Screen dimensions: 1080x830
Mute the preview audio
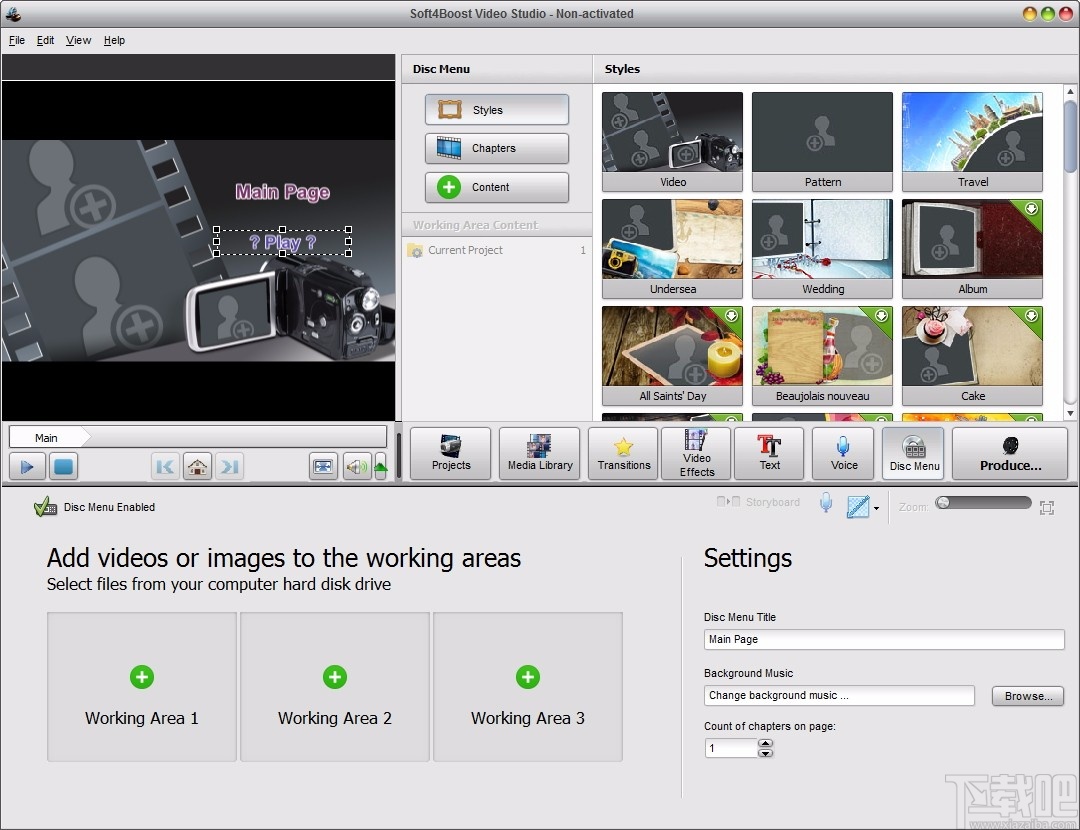coord(356,466)
